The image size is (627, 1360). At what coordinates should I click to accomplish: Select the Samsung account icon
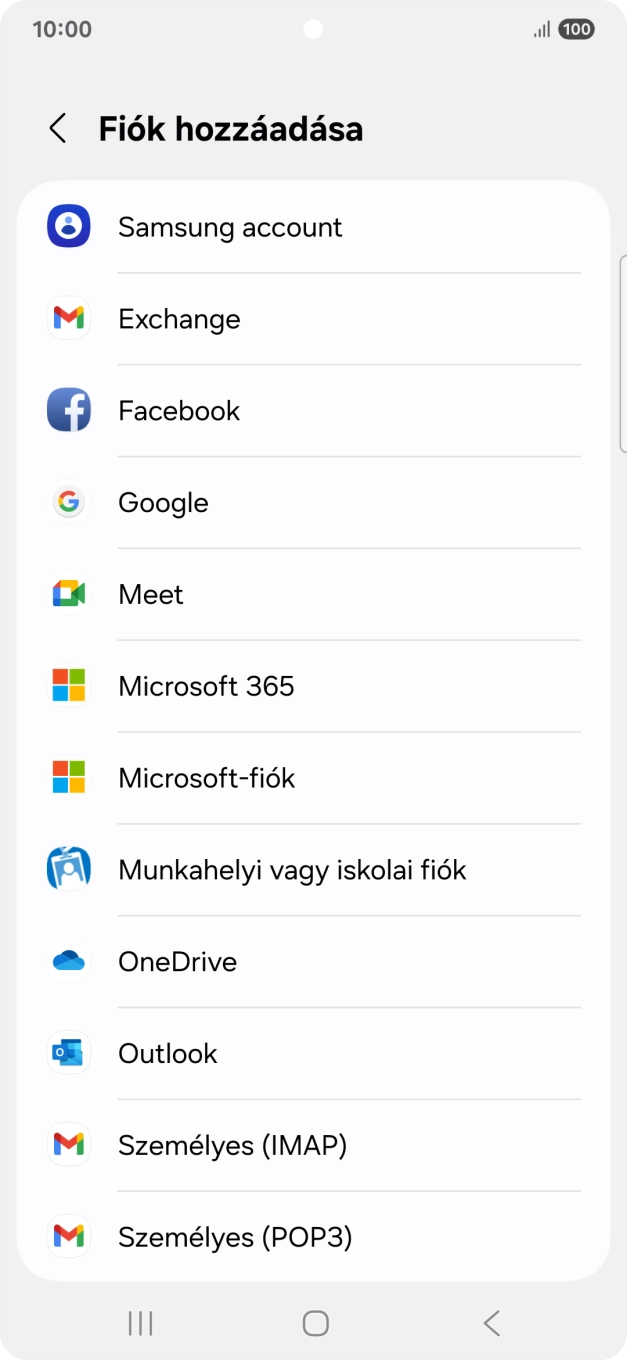coord(68,227)
